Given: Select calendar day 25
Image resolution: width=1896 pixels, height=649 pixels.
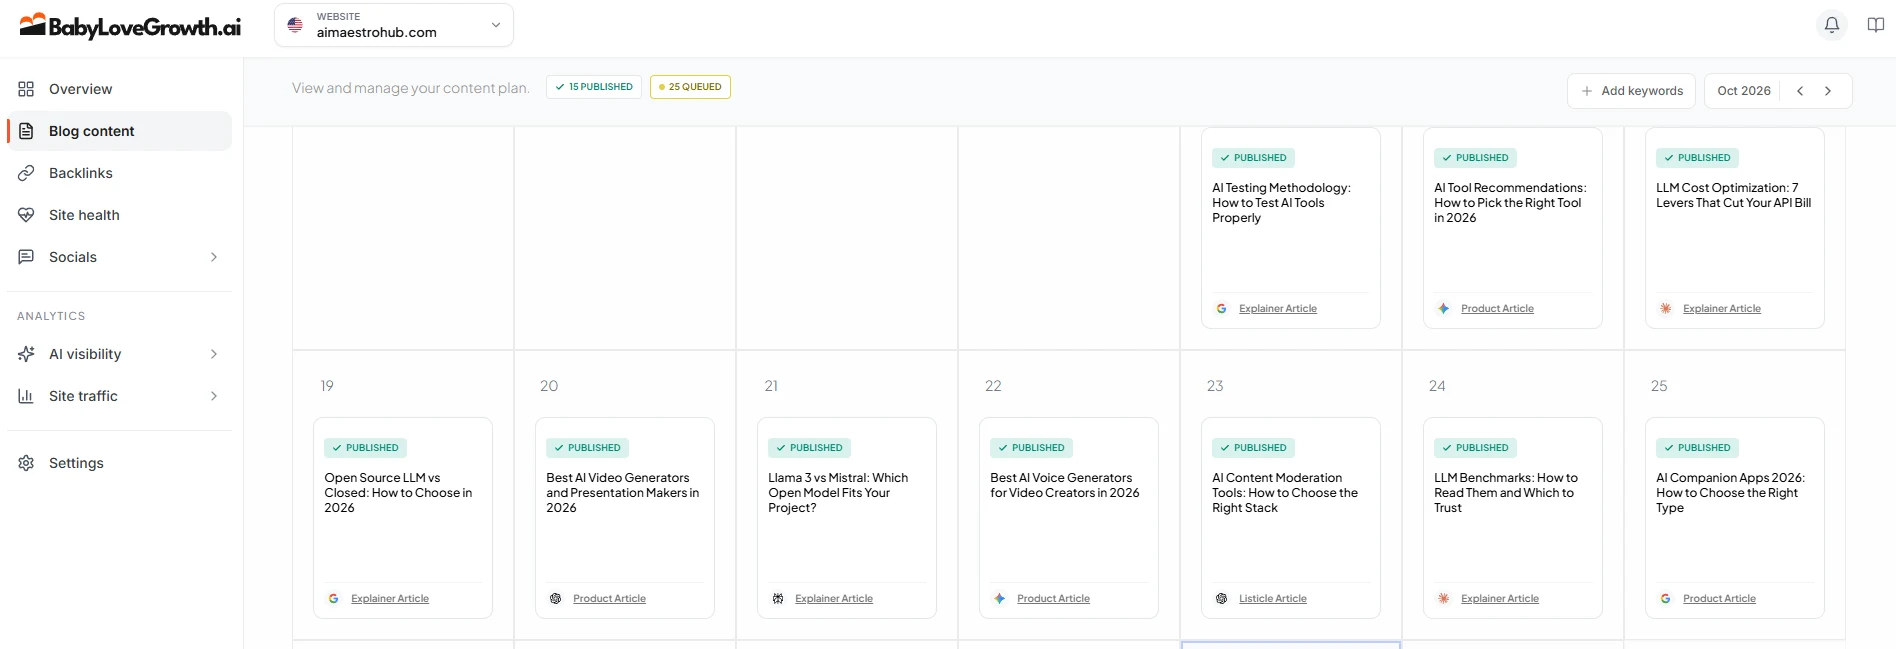Looking at the screenshot, I should pyautogui.click(x=1659, y=386).
